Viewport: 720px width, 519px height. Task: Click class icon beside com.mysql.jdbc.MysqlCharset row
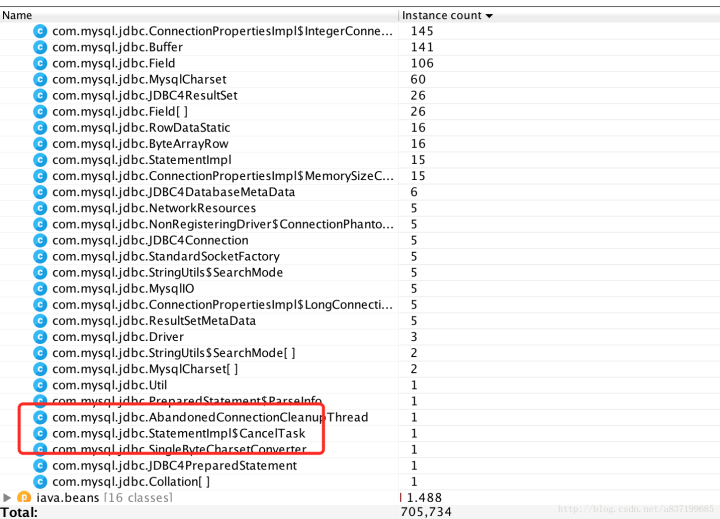pos(40,79)
